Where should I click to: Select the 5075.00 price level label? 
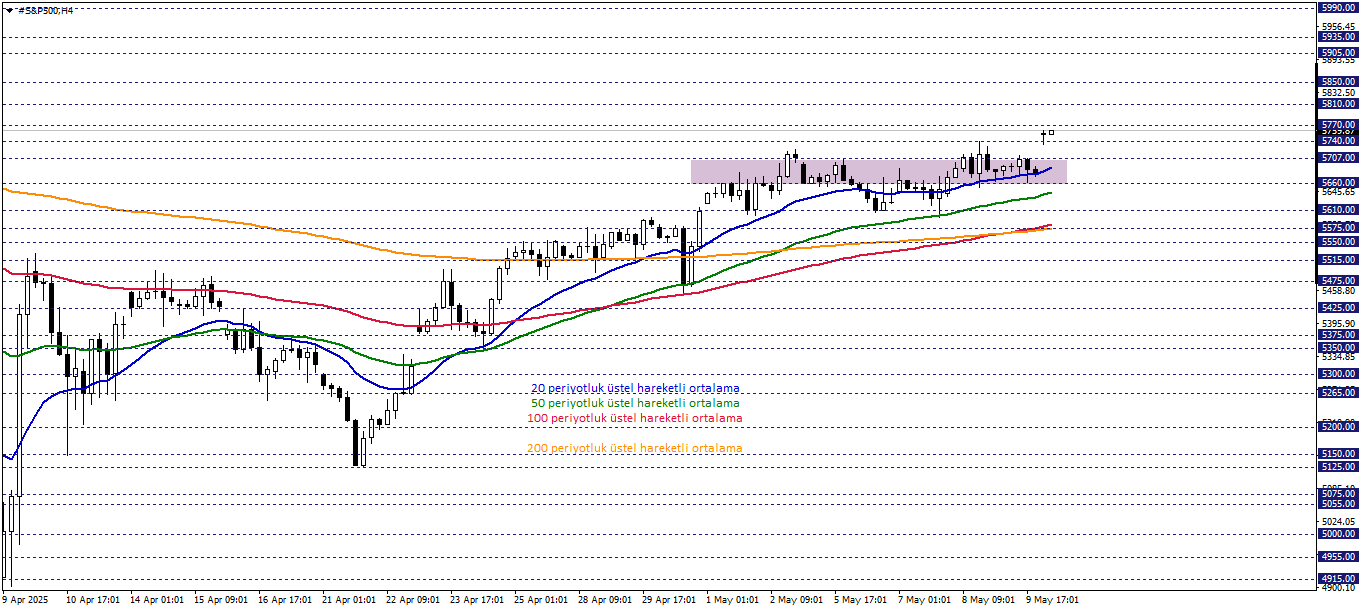coord(1338,493)
